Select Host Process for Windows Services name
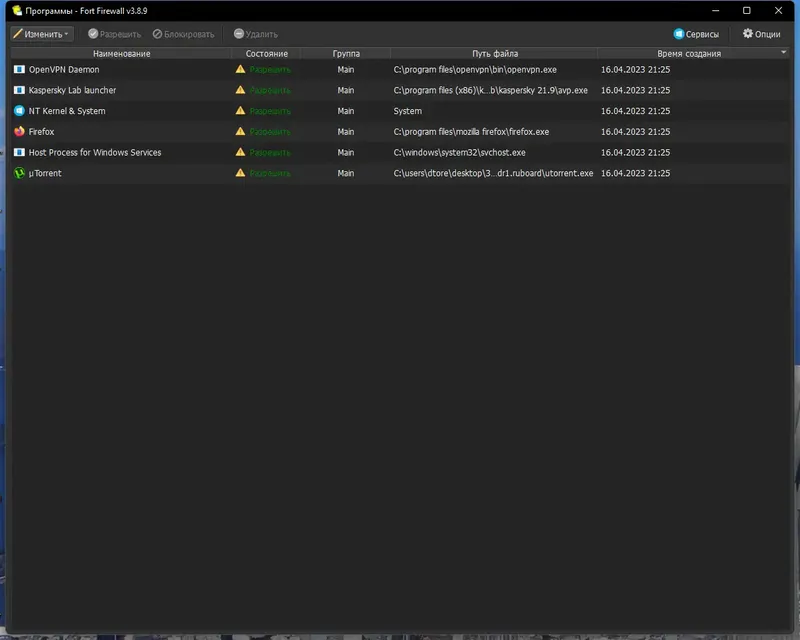 click(95, 153)
